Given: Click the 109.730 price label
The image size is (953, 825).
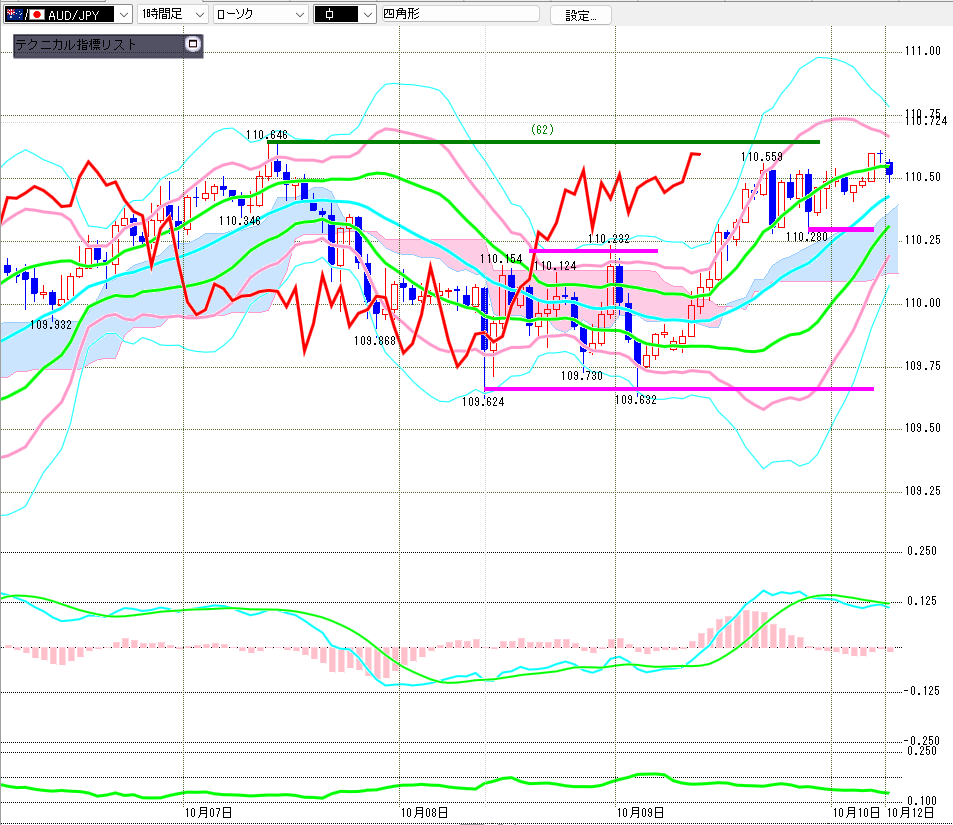Looking at the screenshot, I should (x=582, y=376).
